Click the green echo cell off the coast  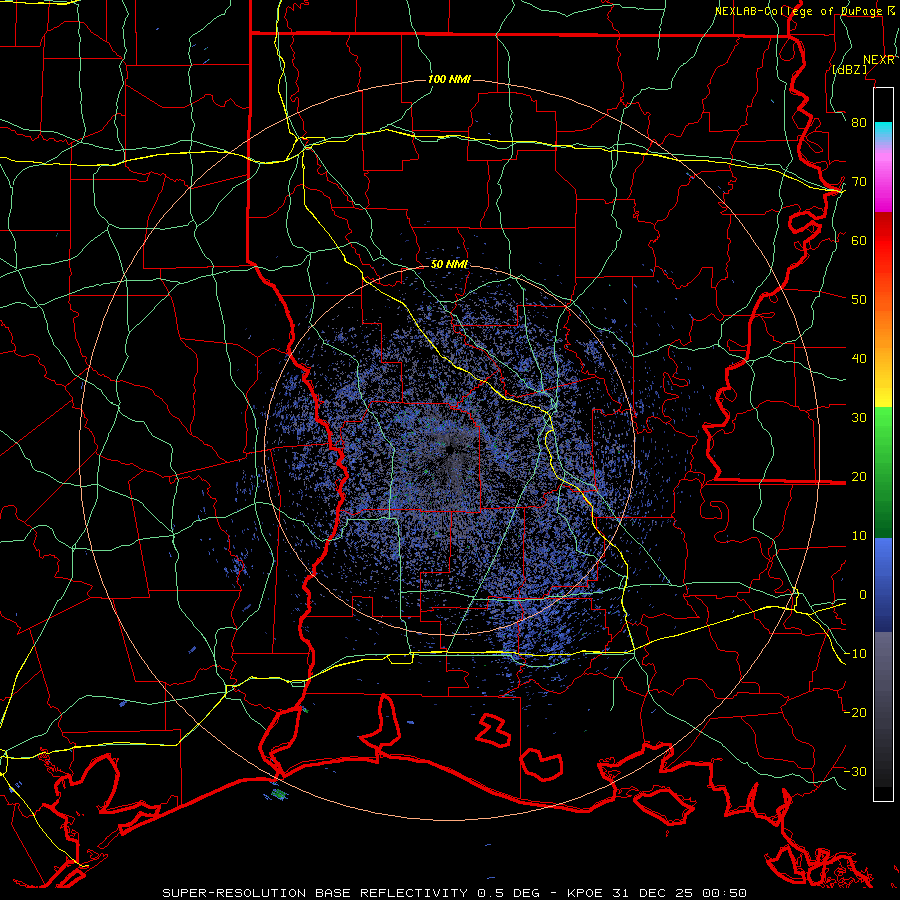tap(279, 794)
